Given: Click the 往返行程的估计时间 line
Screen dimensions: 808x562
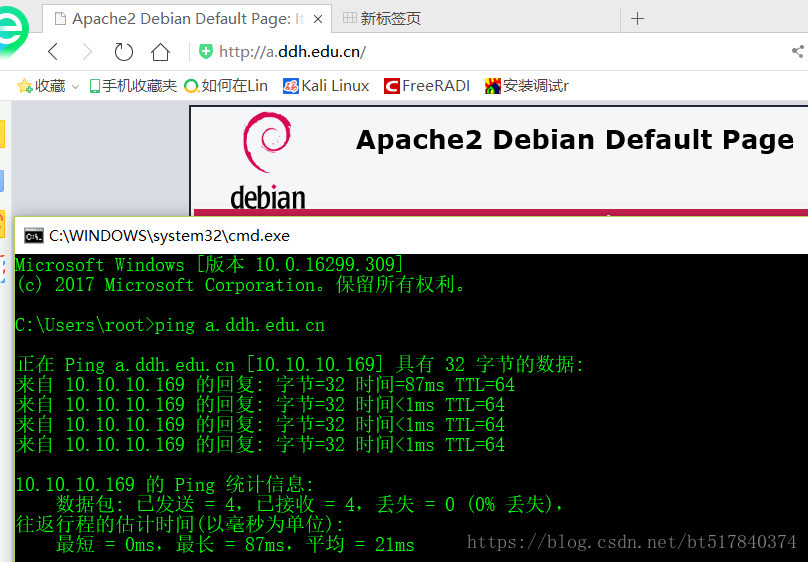Looking at the screenshot, I should (180, 524).
